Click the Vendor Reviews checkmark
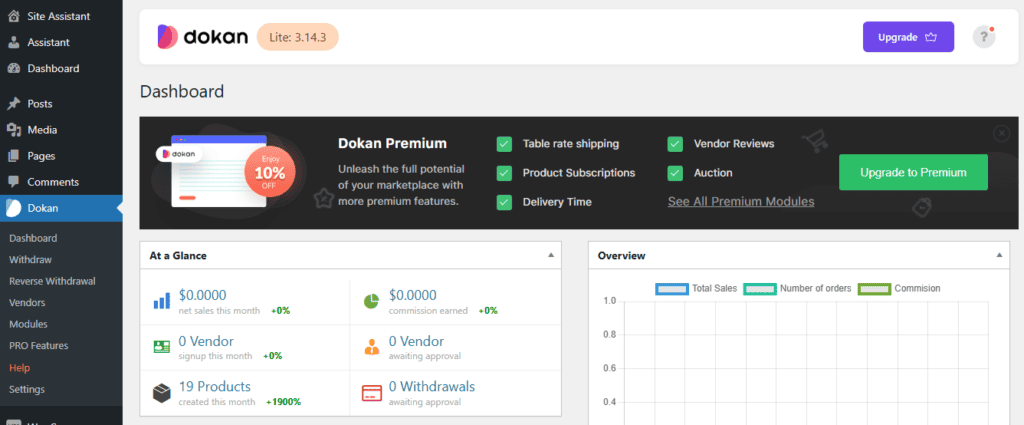The width and height of the screenshot is (1024, 425). [675, 144]
